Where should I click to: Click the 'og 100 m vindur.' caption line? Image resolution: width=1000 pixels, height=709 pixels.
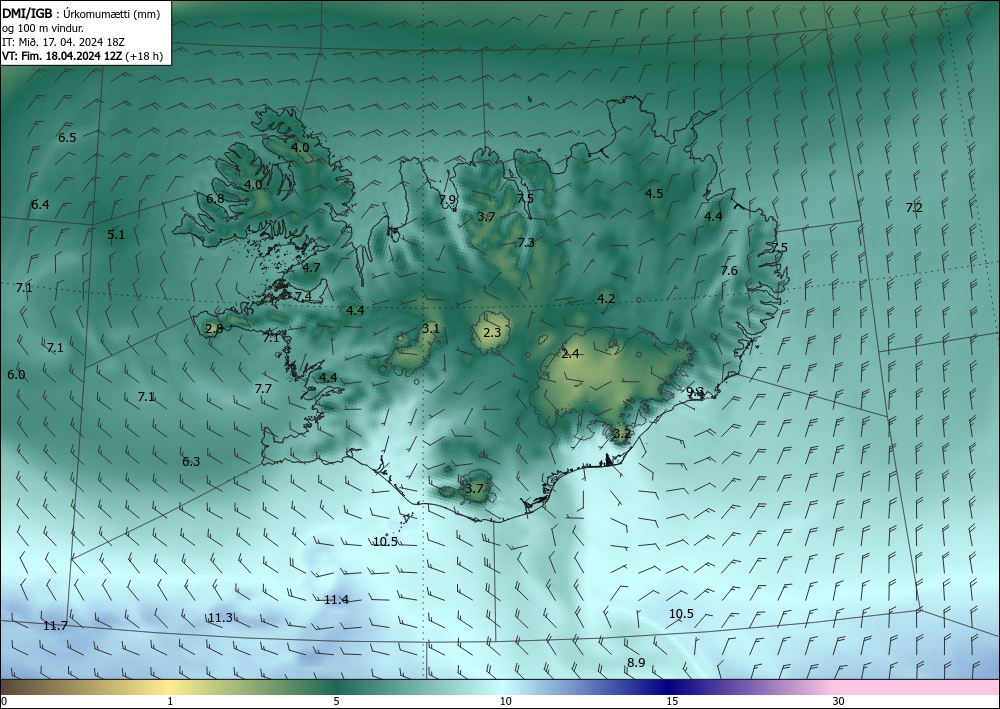(x=43, y=28)
